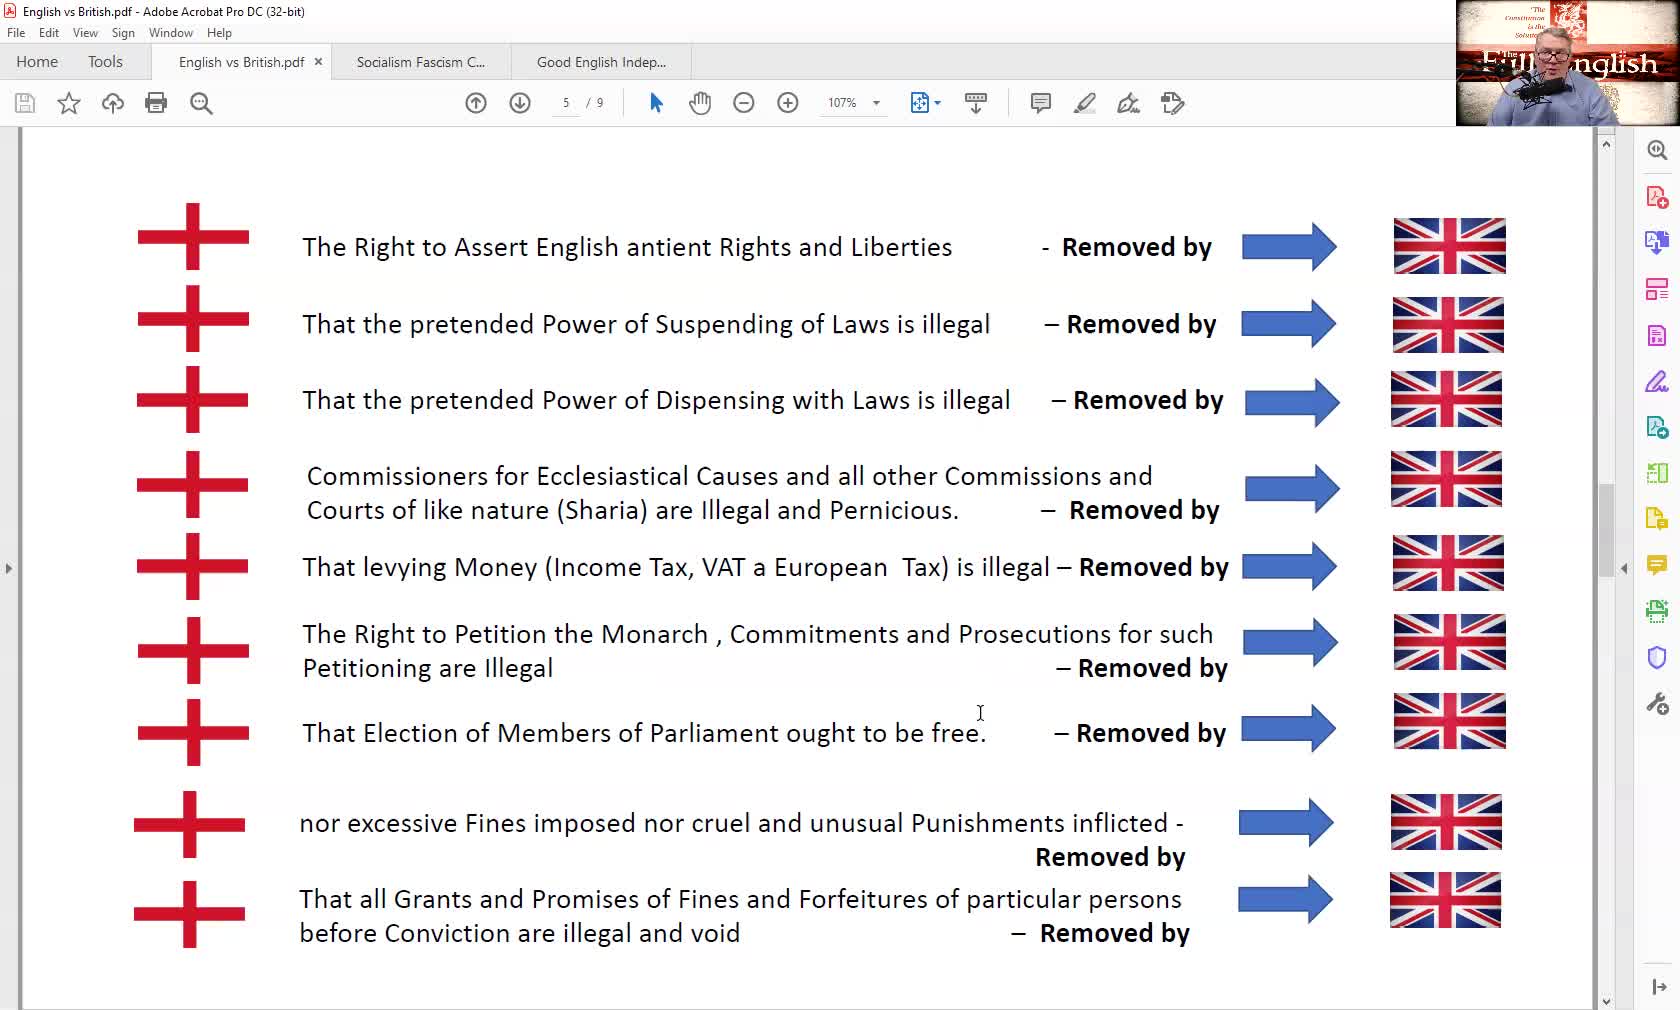Open the Export PDF tool in right pane
The height and width of the screenshot is (1010, 1680).
[1657, 243]
